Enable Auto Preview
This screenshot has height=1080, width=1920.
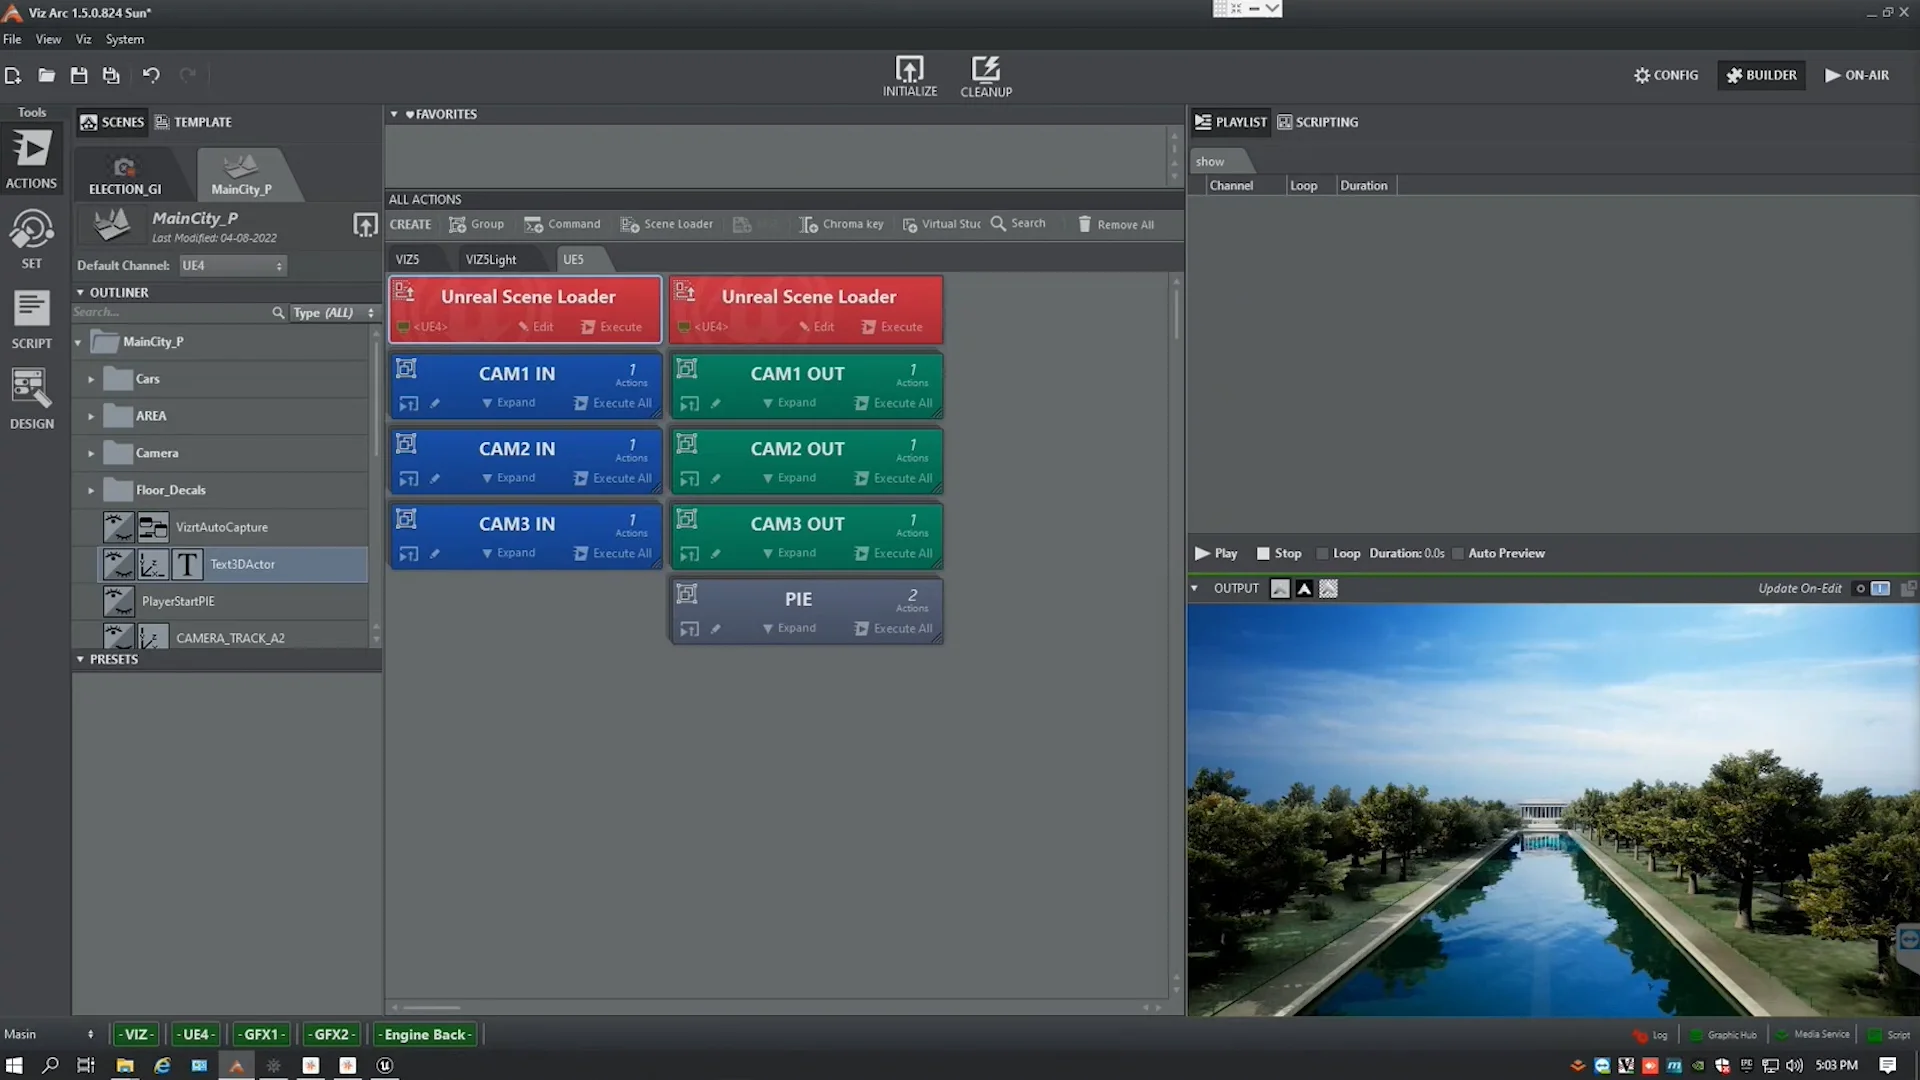1458,553
